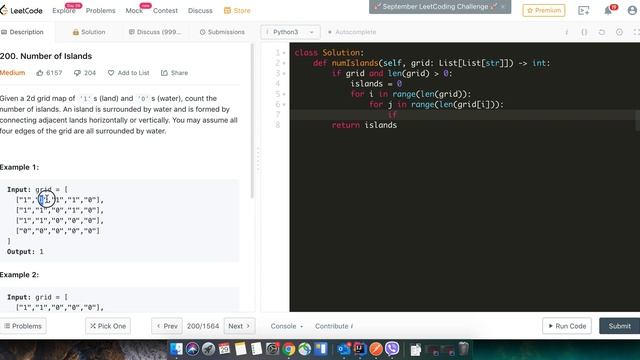
Task: Open Problems in the top navigation
Action: [100, 11]
